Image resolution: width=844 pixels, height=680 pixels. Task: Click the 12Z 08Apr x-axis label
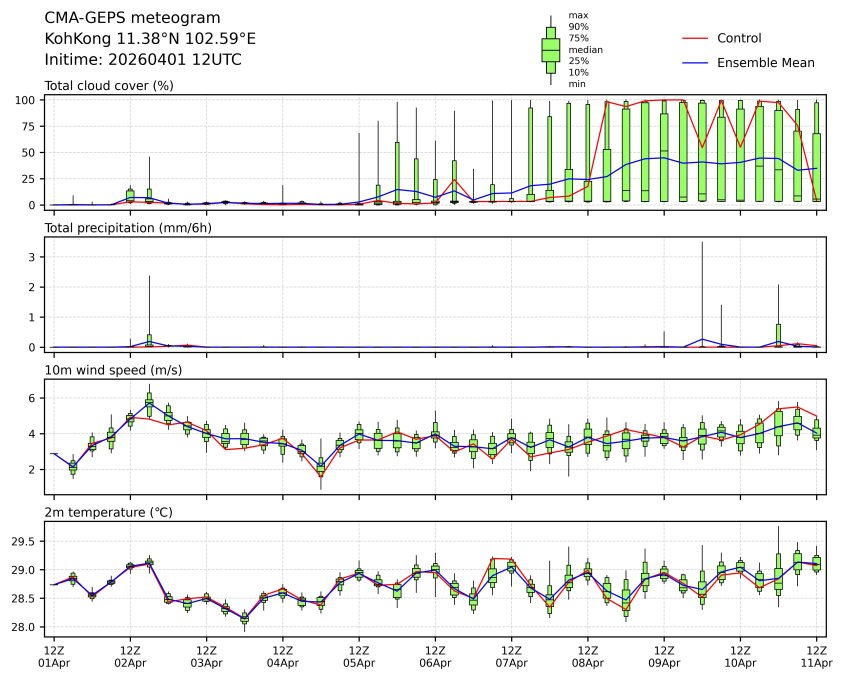(x=588, y=657)
